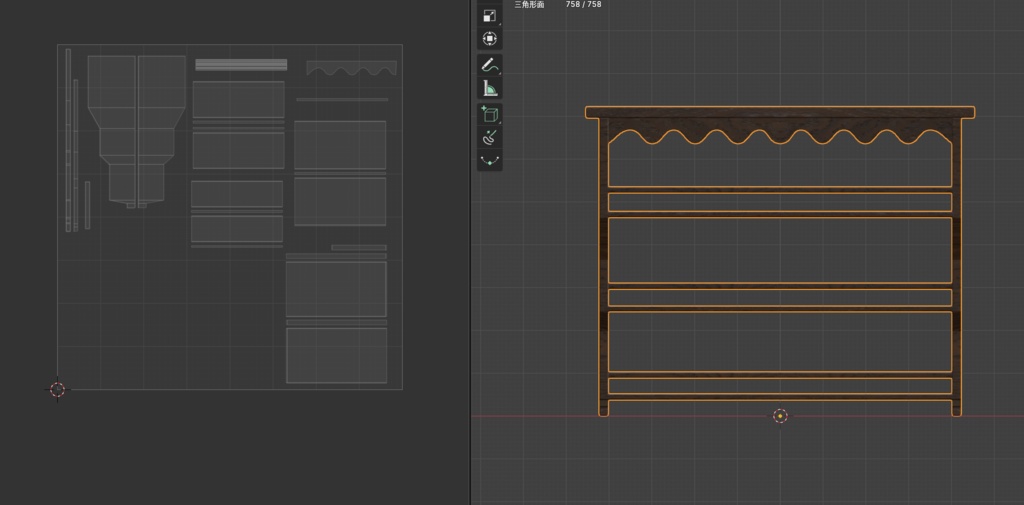1024x505 pixels.
Task: Click the 758 / 758 triangle count
Action: pyautogui.click(x=583, y=5)
